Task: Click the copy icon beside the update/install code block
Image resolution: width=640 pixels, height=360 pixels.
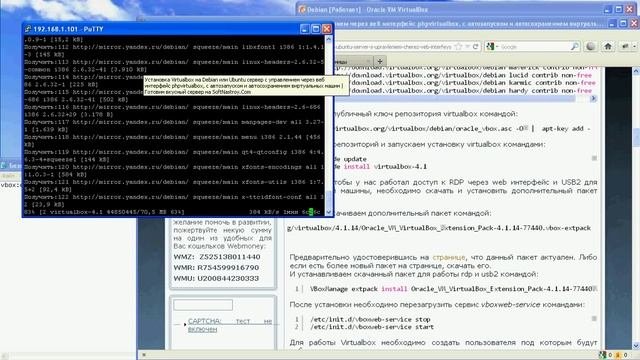Action: (x=594, y=158)
